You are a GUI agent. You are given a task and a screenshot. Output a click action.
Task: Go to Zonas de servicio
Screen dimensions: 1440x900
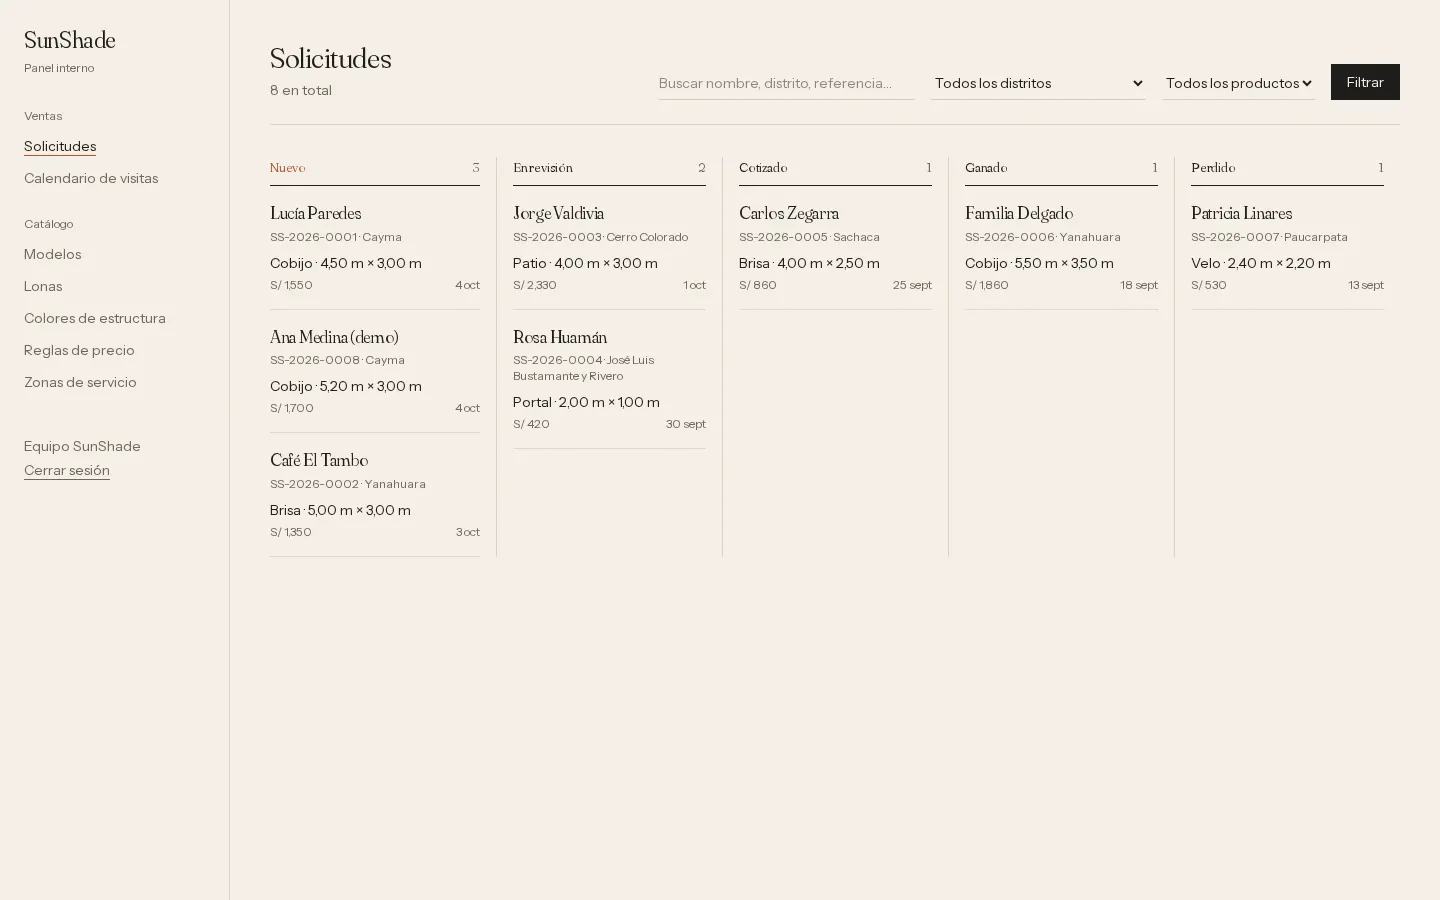[80, 382]
